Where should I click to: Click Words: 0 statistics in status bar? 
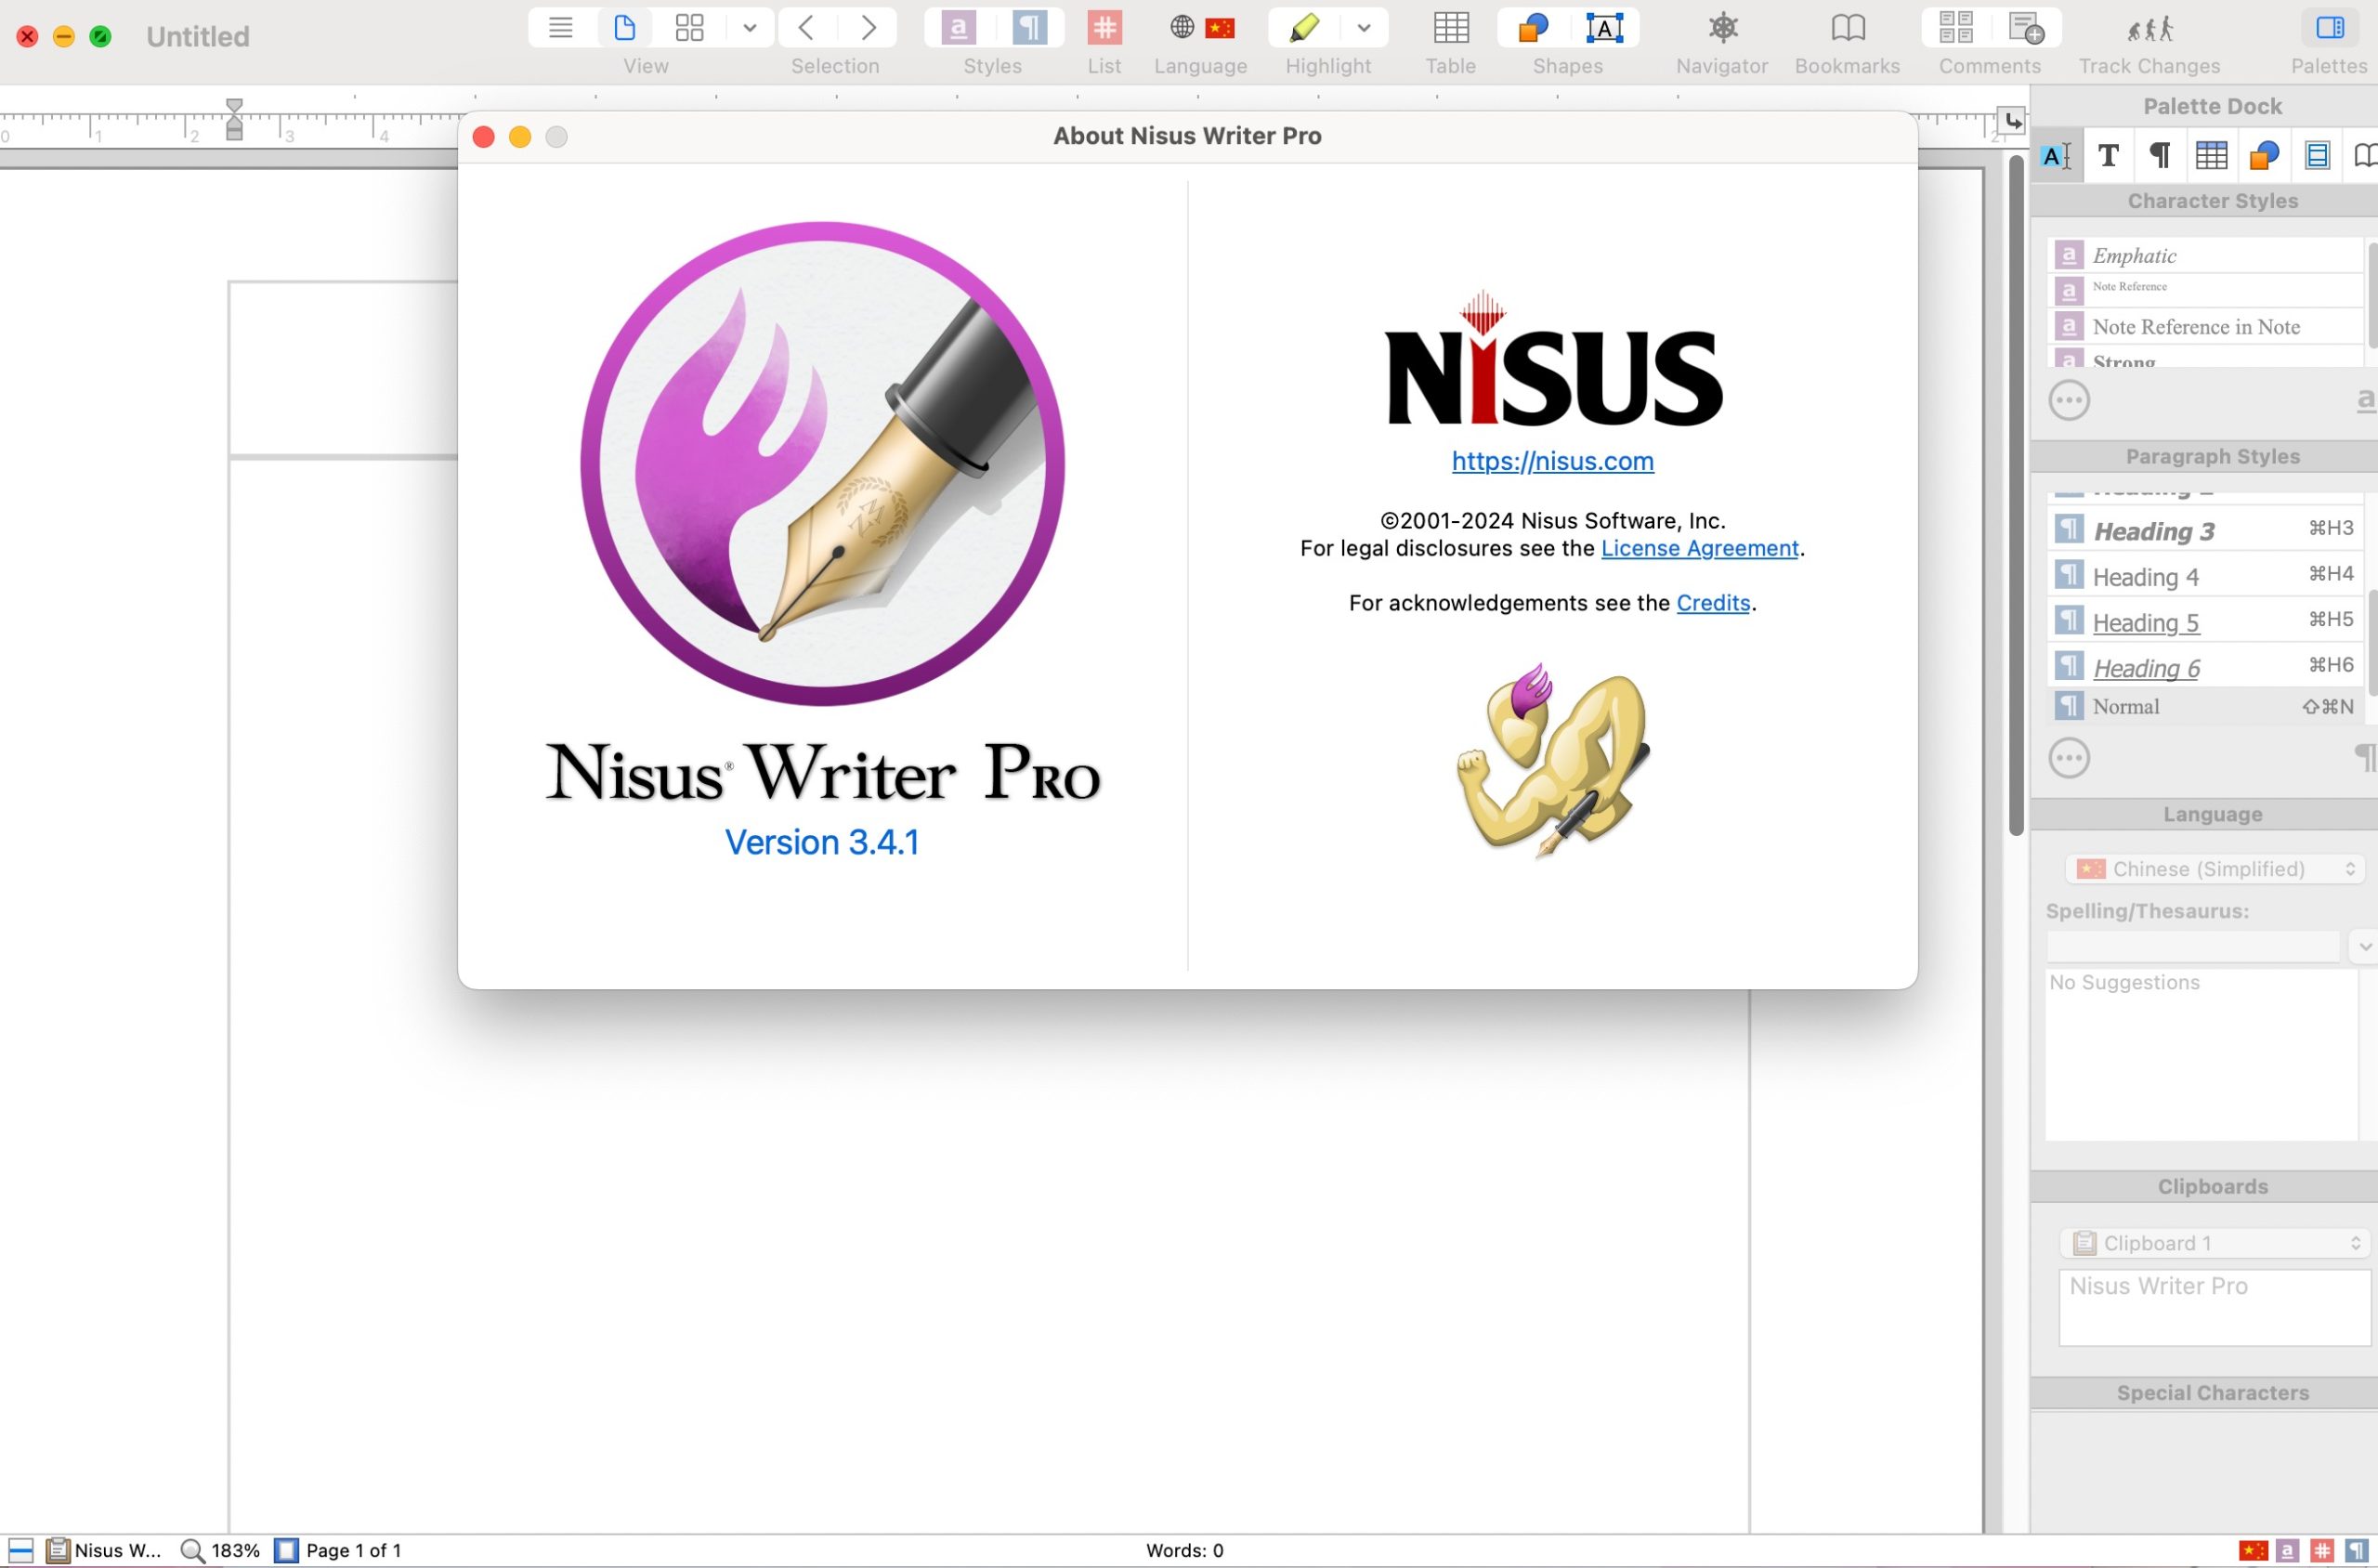pos(1184,1550)
